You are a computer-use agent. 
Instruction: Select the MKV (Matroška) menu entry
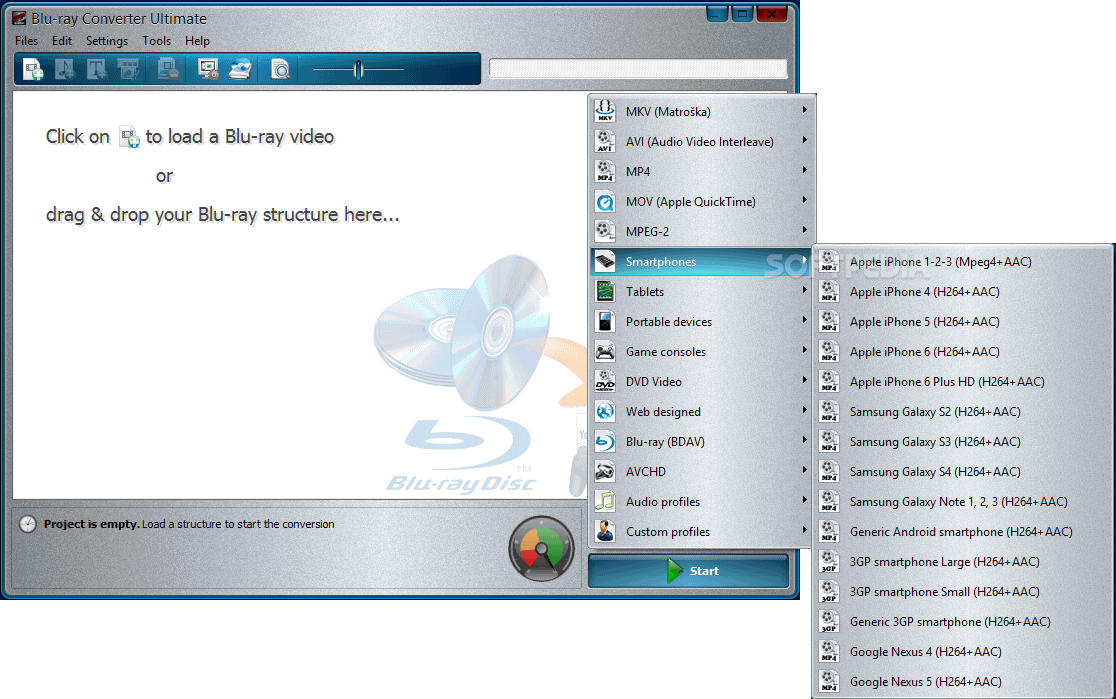tap(701, 112)
